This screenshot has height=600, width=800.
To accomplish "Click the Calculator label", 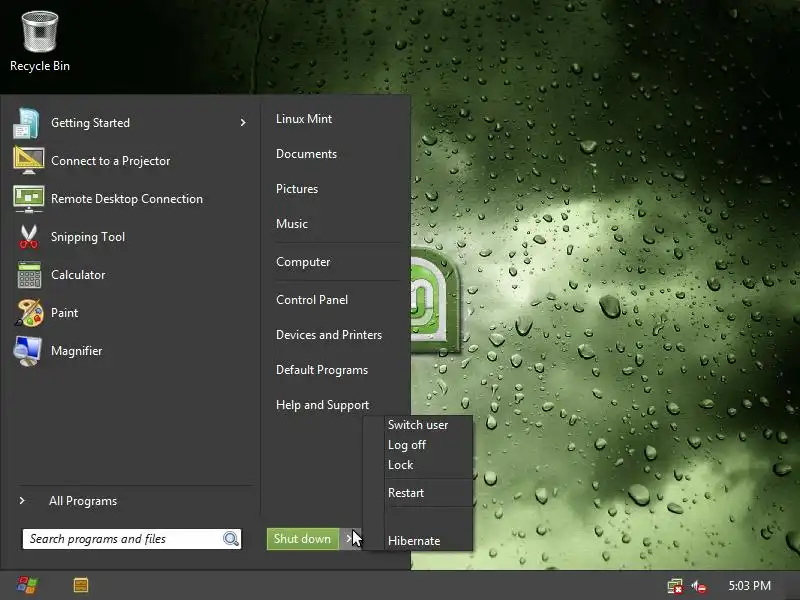I will (x=78, y=275).
